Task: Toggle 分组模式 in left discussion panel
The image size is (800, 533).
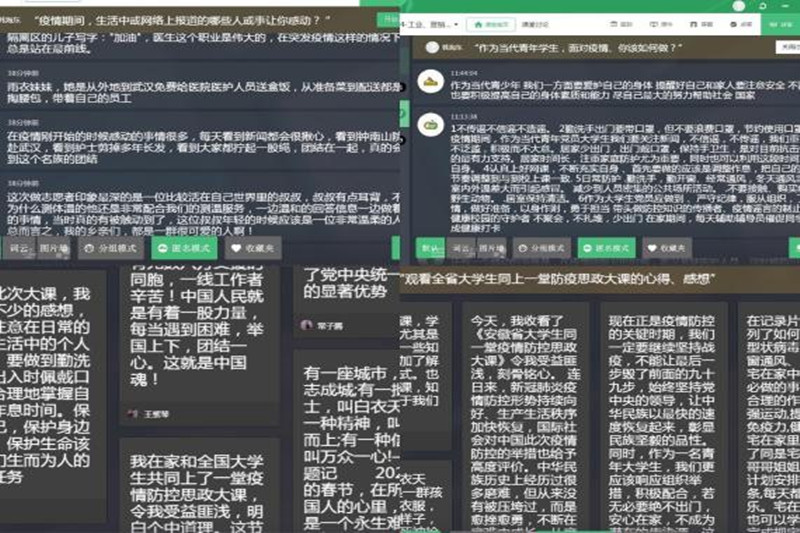Action: pos(111,248)
